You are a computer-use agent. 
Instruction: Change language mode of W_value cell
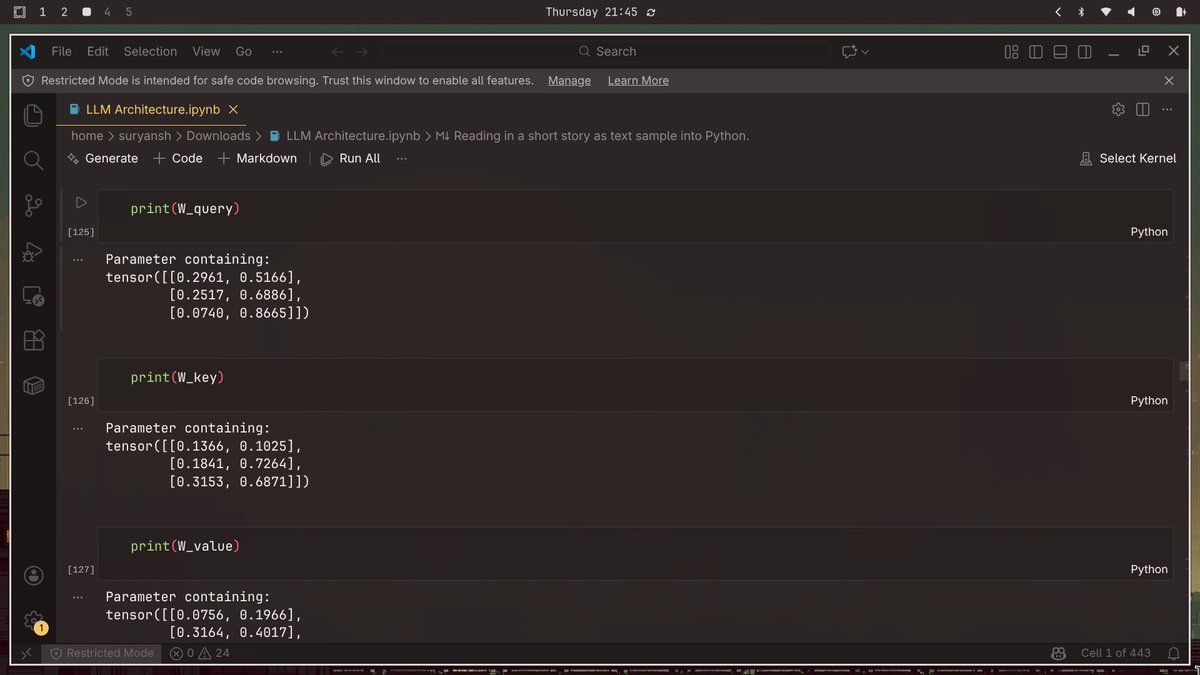(x=1149, y=569)
